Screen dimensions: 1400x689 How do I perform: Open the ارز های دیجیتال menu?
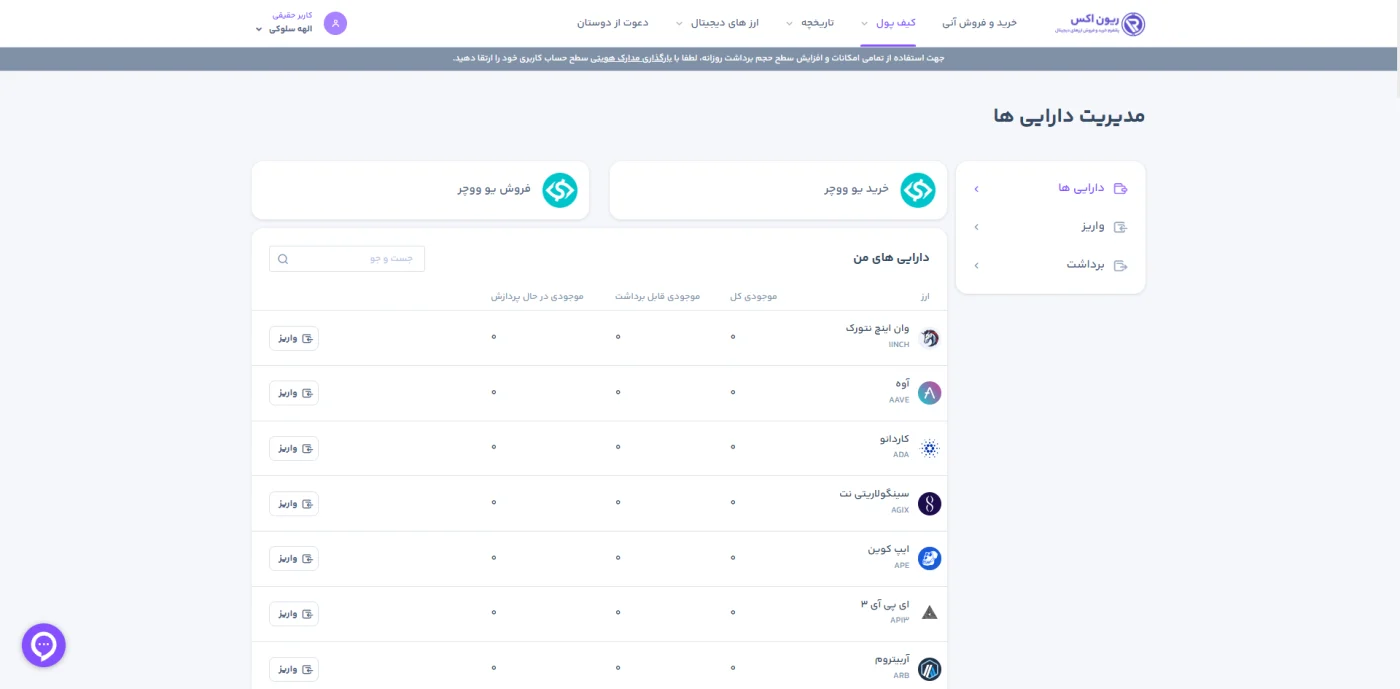[725, 22]
